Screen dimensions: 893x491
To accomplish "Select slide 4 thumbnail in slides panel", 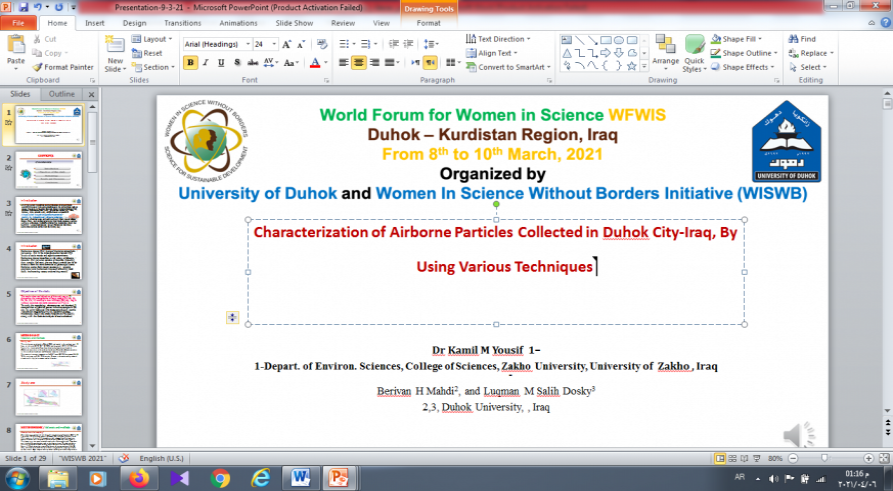I will tap(49, 261).
